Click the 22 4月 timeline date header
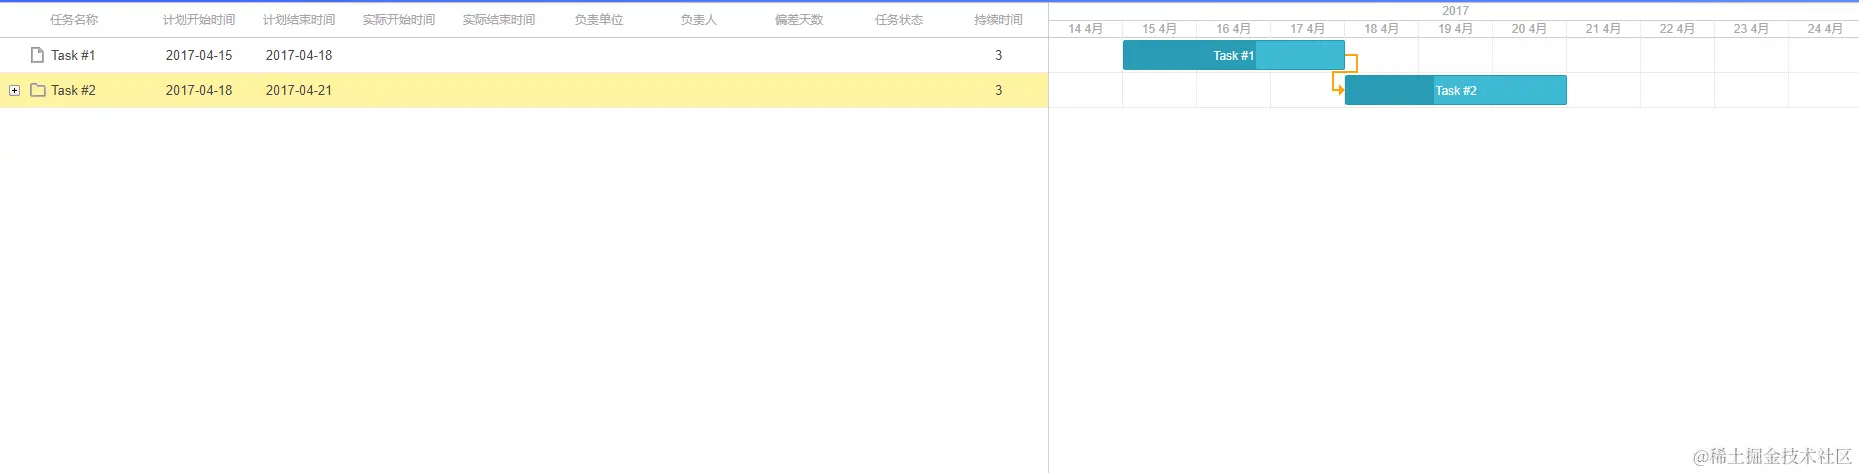 click(1677, 29)
